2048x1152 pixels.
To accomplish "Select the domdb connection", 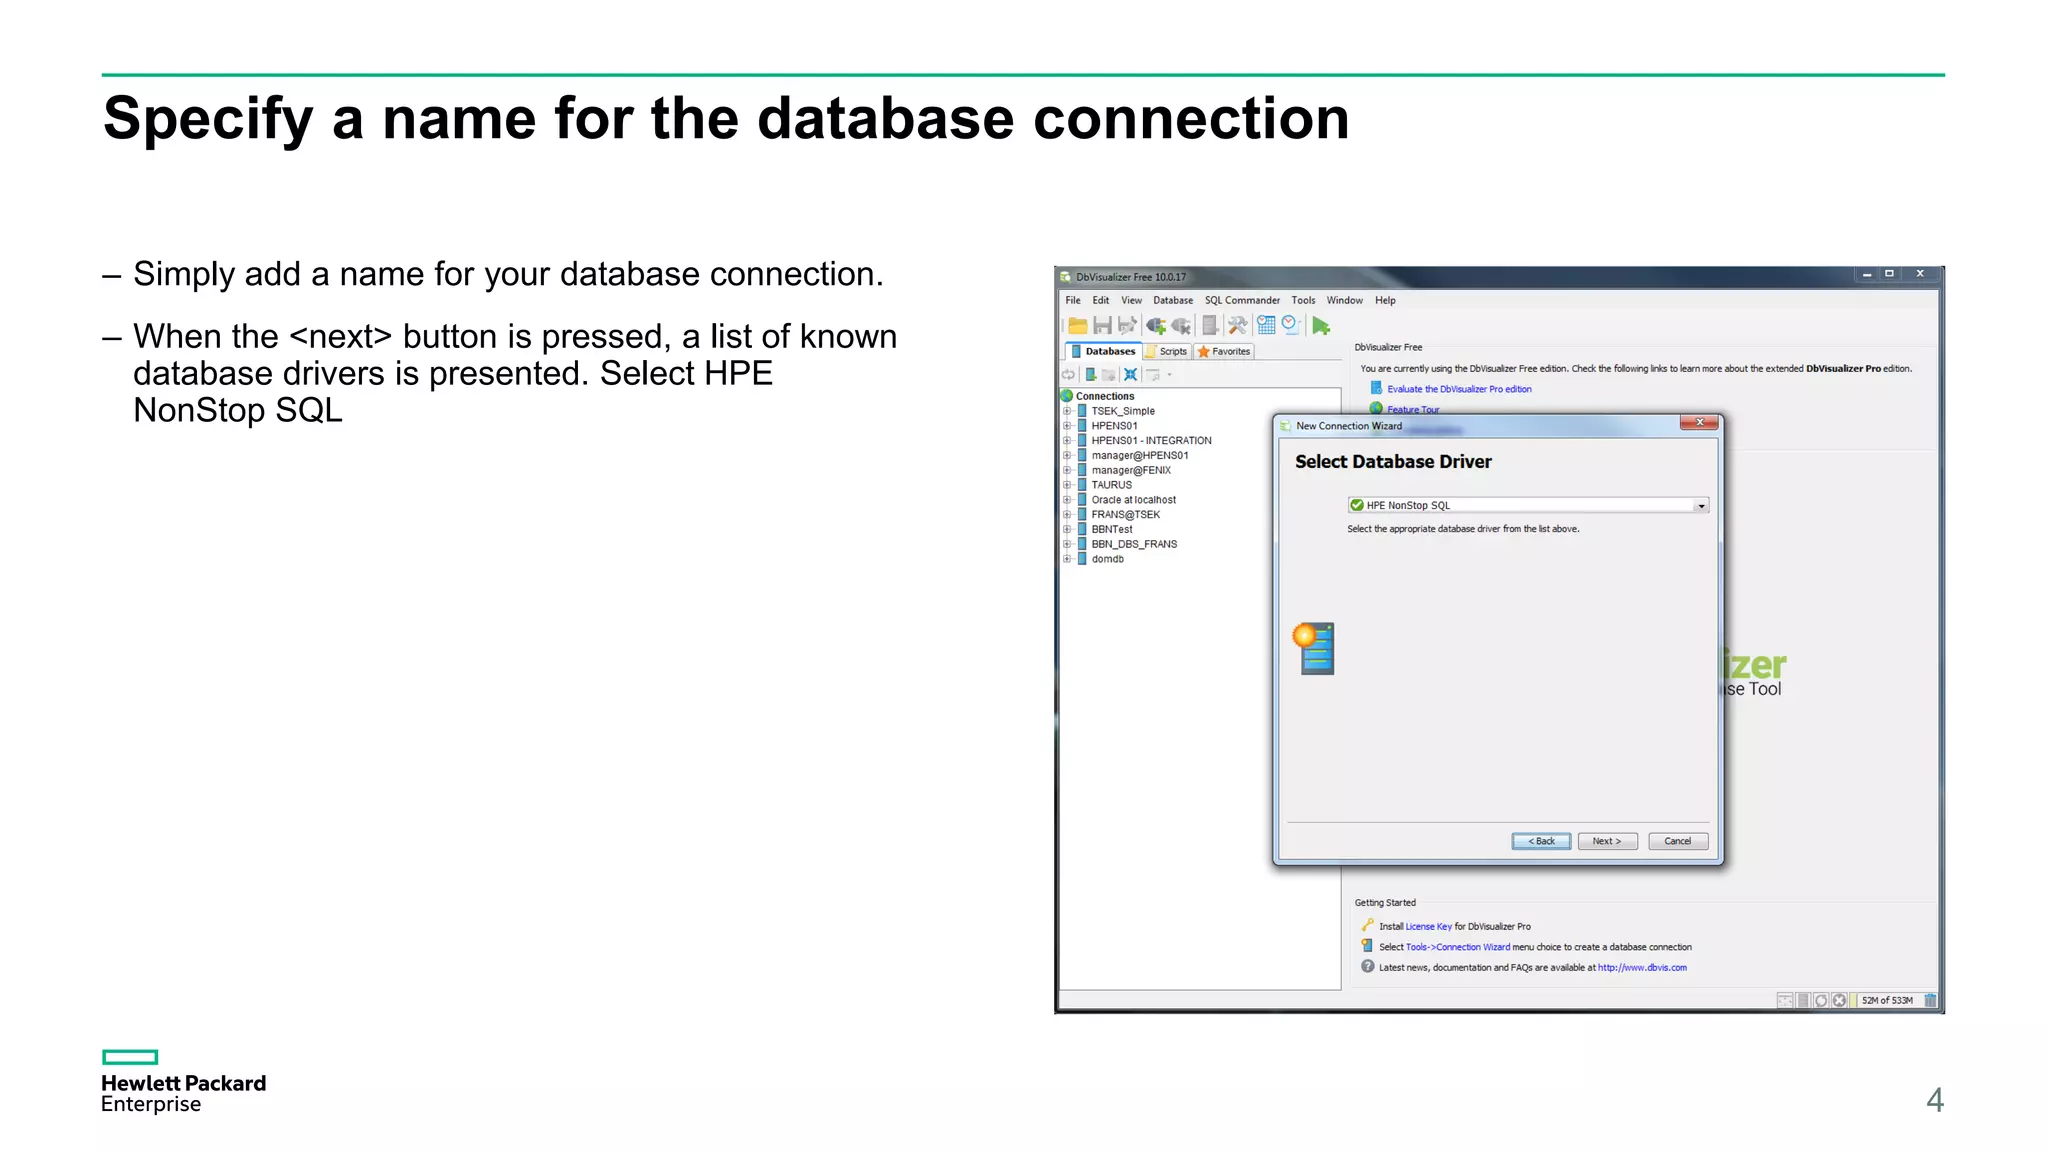I will click(x=1107, y=559).
